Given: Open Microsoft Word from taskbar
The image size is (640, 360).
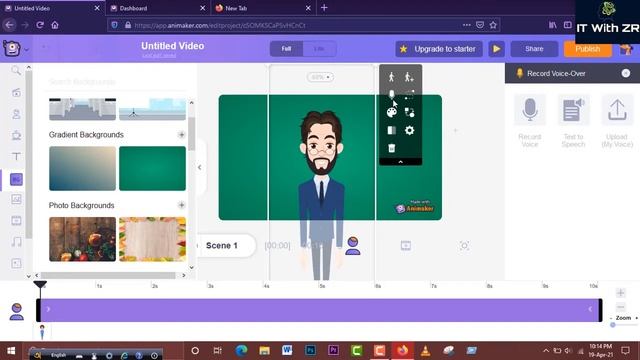Looking at the screenshot, I should (287, 350).
